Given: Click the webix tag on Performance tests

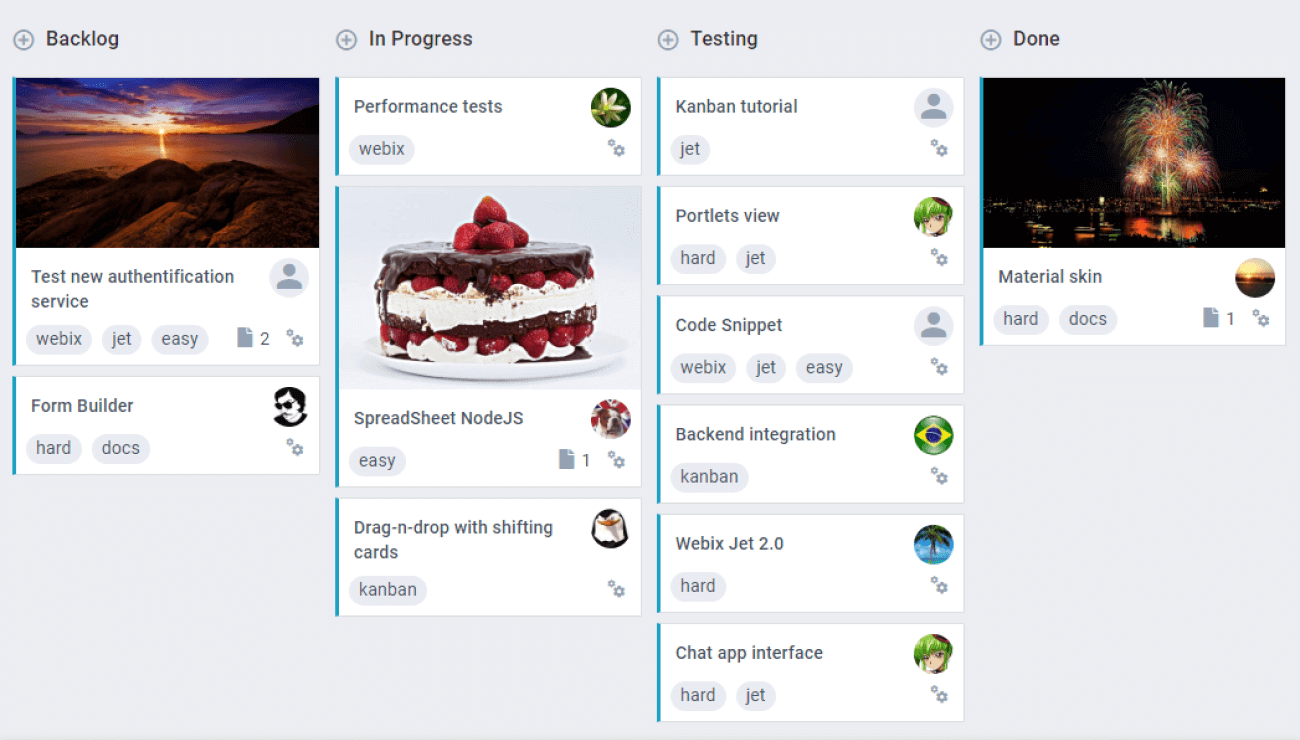Looking at the screenshot, I should [382, 149].
